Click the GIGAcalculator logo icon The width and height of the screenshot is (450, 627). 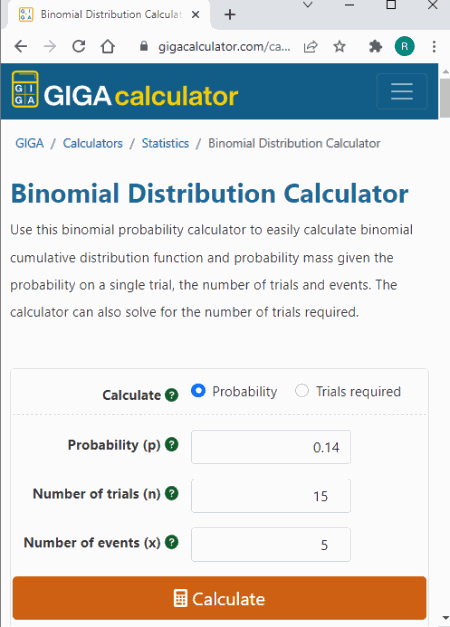(25, 89)
